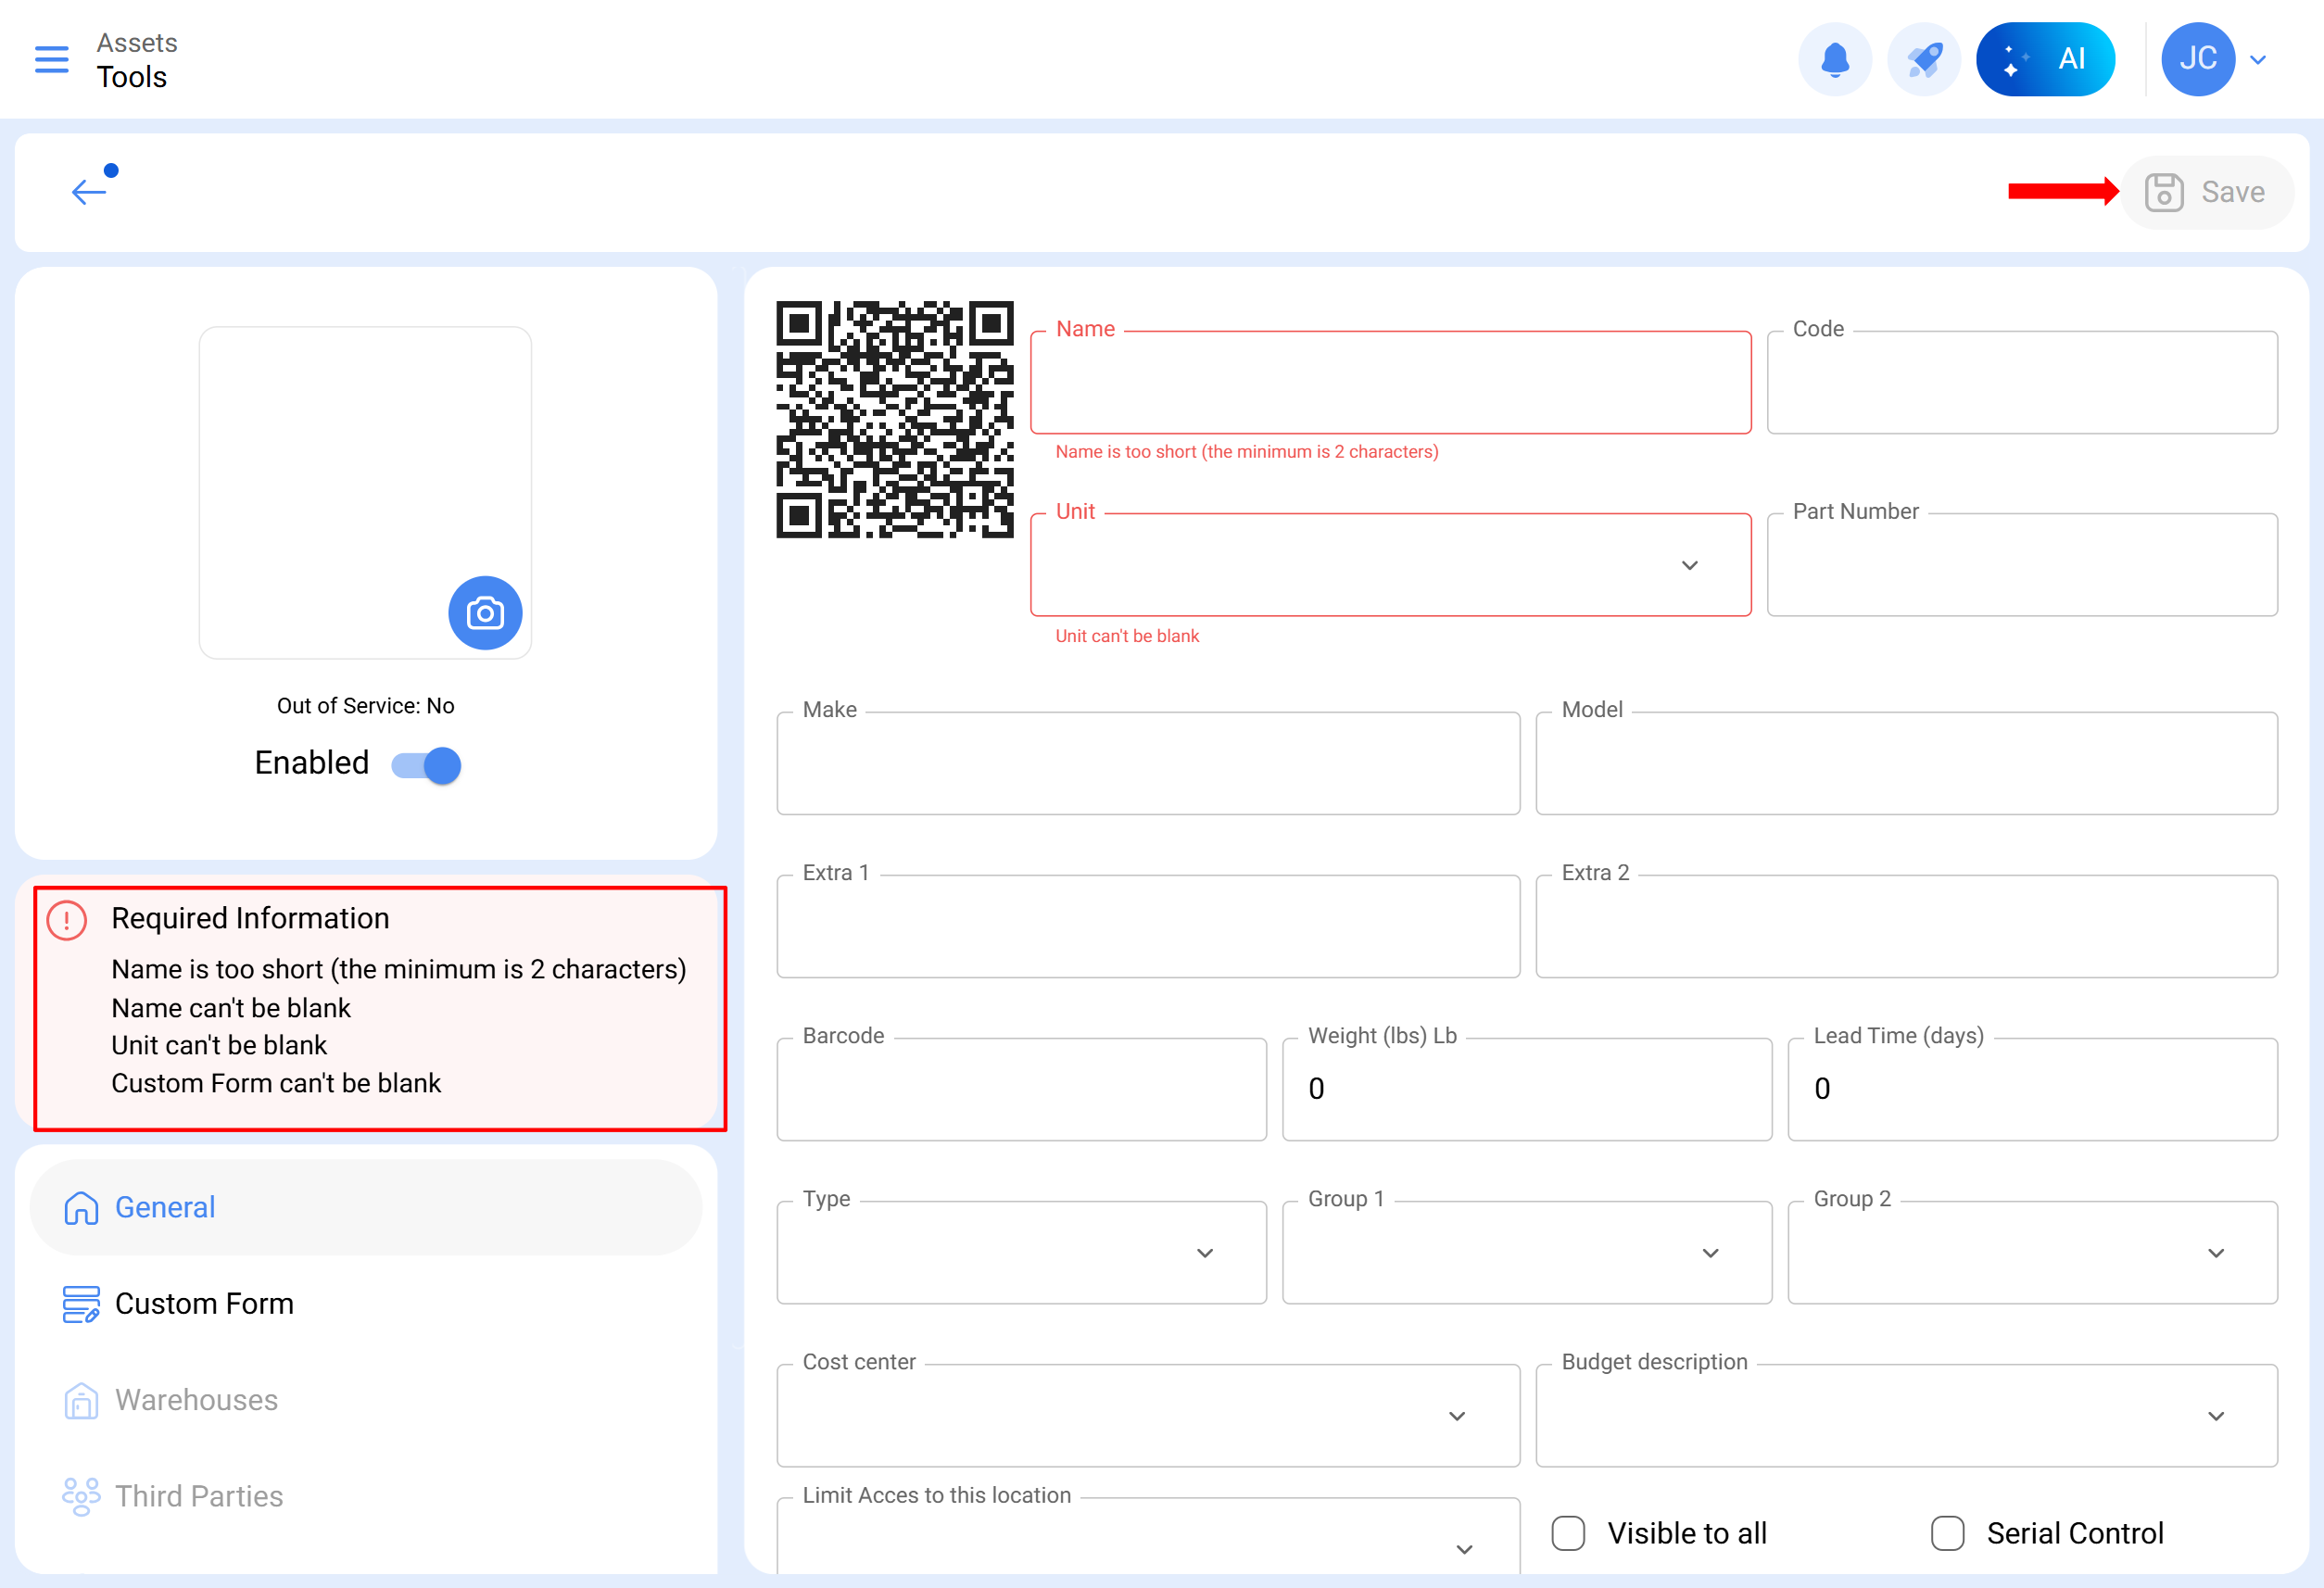Click the JC user avatar
The height and width of the screenshot is (1588, 2324).
2197,59
